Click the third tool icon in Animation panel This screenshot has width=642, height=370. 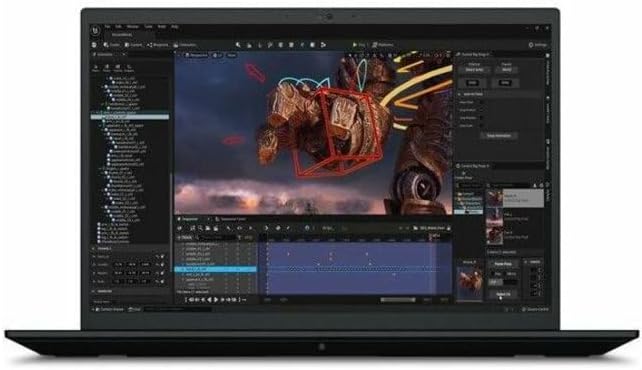(118, 68)
